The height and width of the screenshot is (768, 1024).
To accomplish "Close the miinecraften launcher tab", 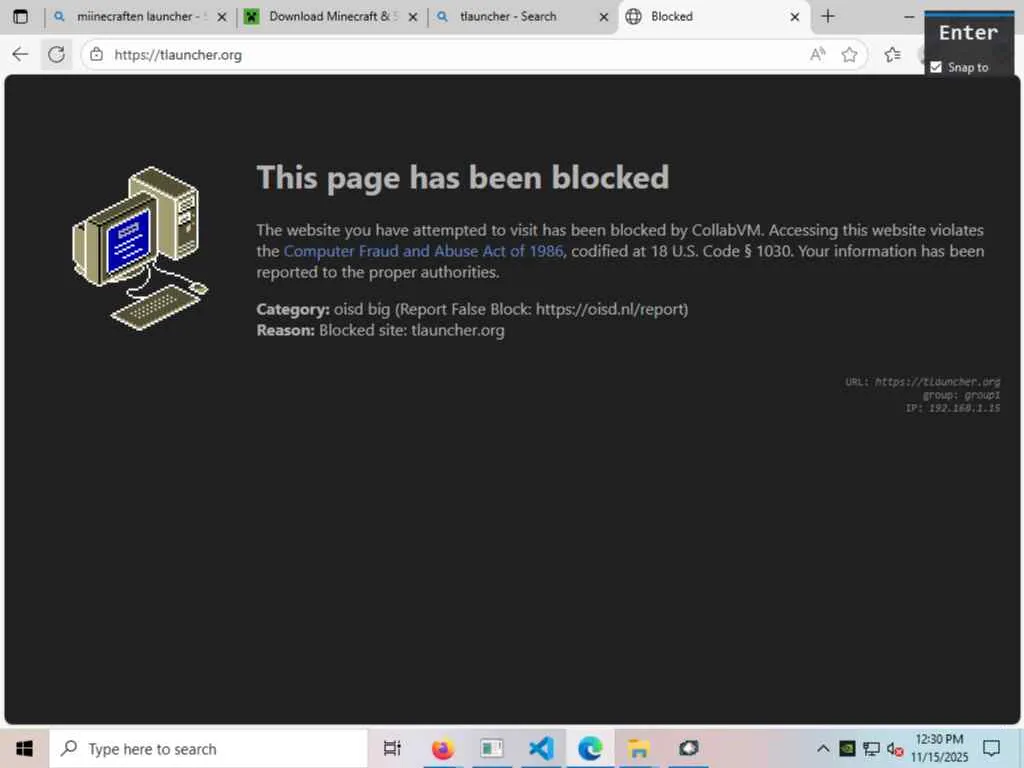I will click(x=221, y=17).
